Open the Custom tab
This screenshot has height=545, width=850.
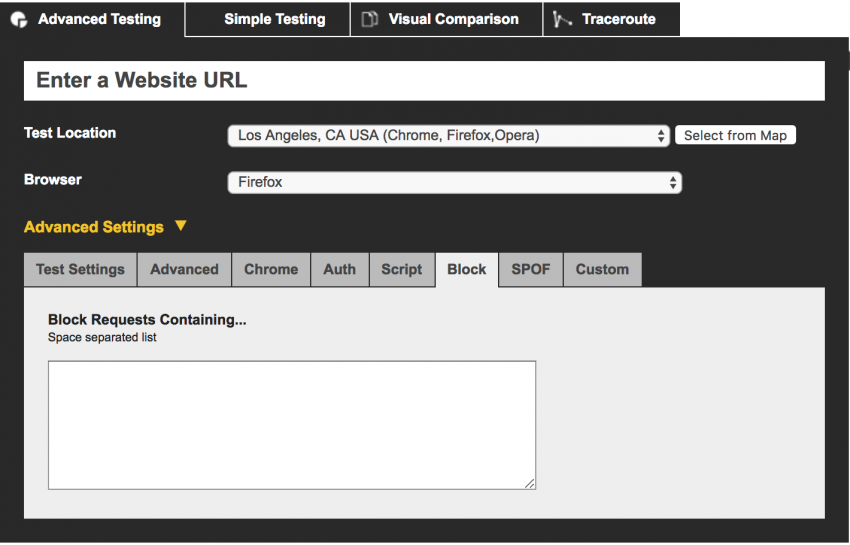(x=602, y=269)
